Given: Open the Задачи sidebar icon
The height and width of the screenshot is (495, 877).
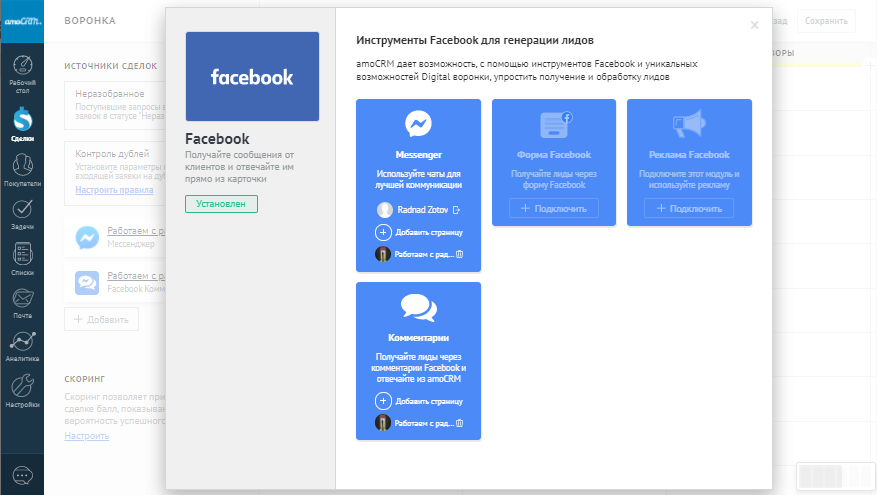Looking at the screenshot, I should (22, 209).
